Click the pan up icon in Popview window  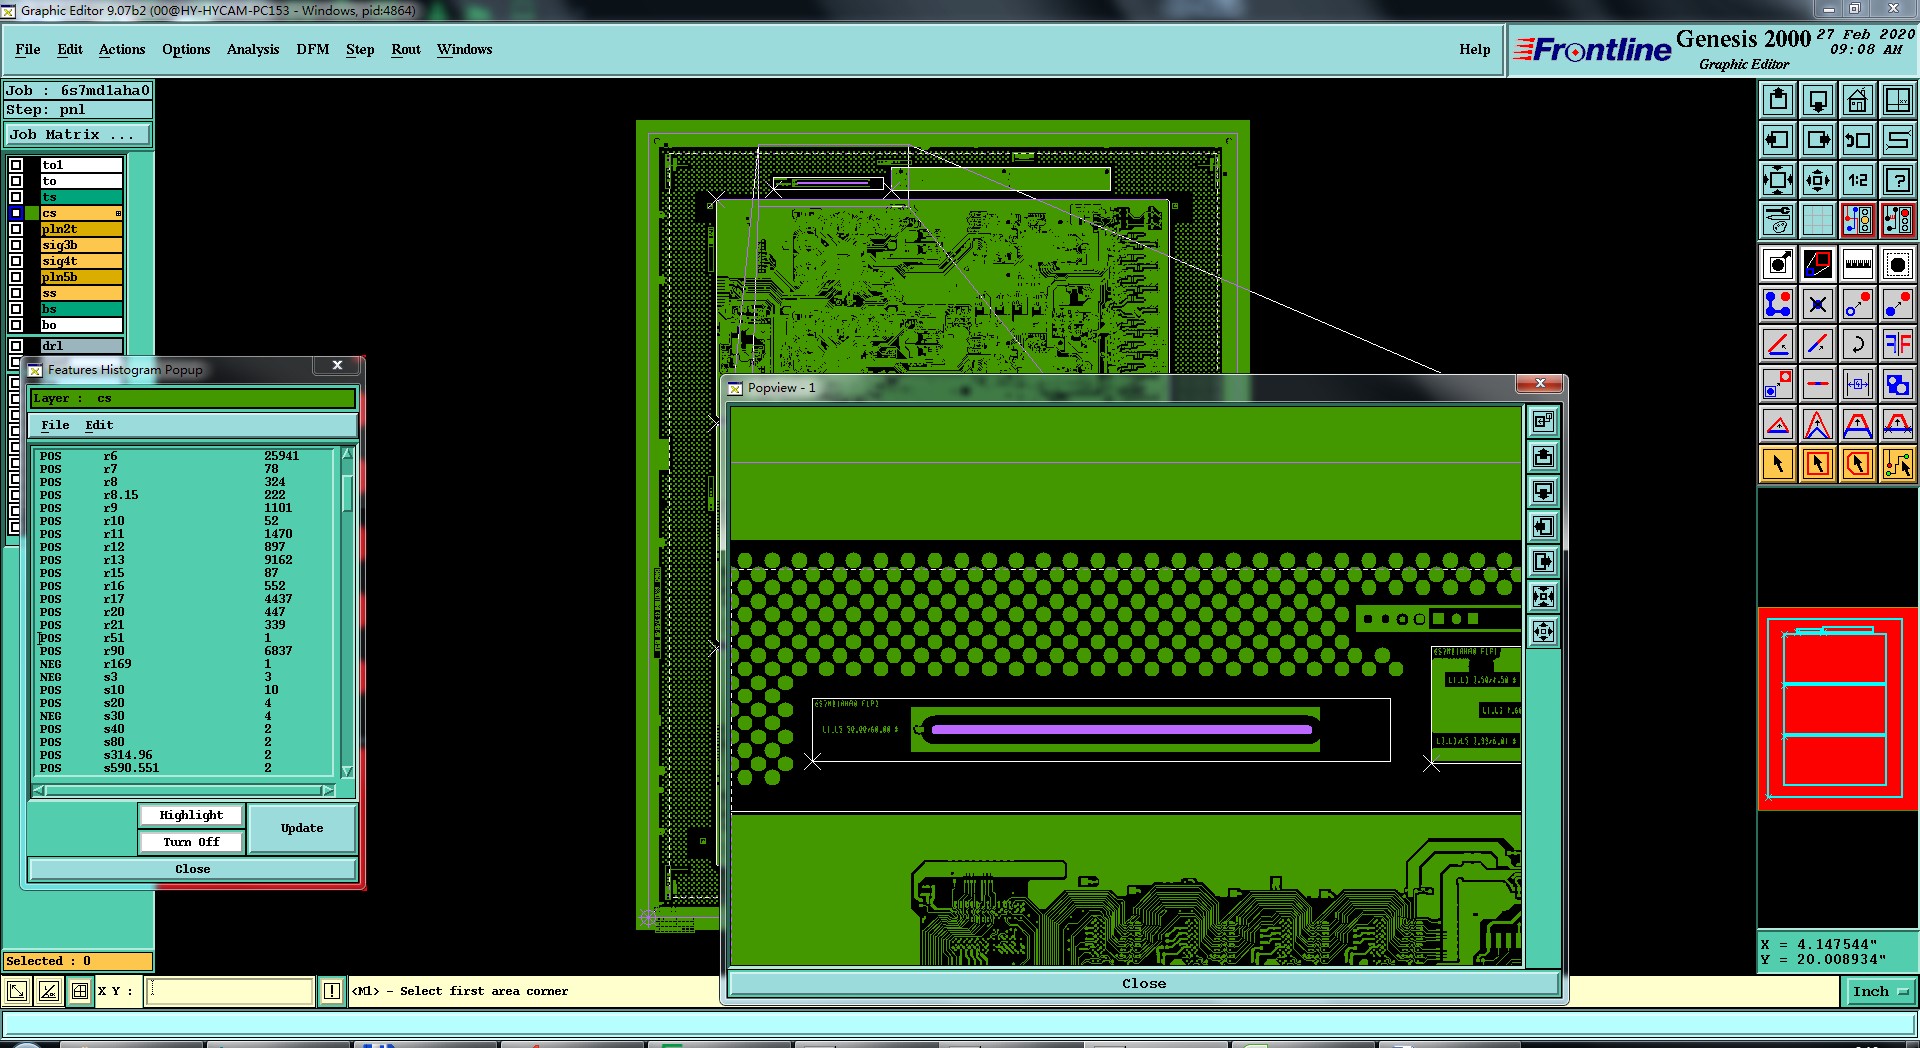click(x=1544, y=457)
